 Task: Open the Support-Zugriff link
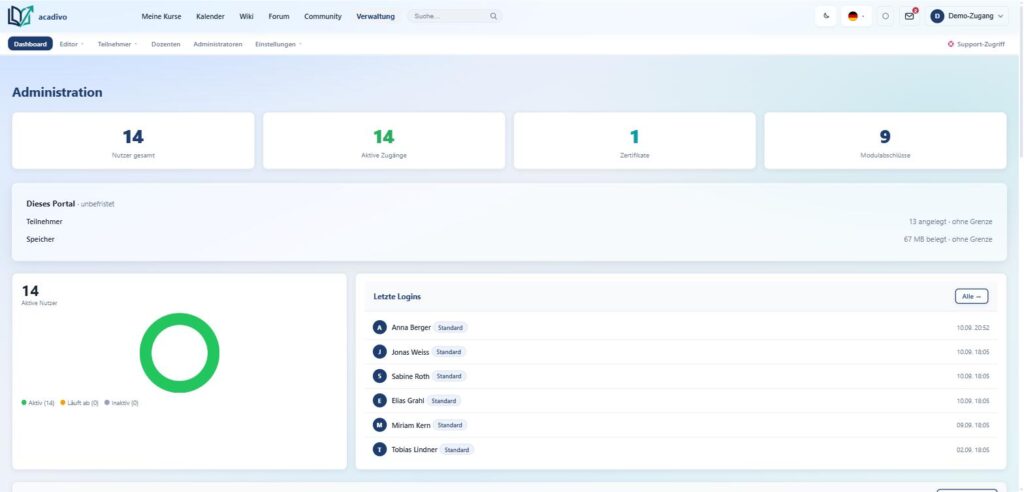click(x=976, y=44)
